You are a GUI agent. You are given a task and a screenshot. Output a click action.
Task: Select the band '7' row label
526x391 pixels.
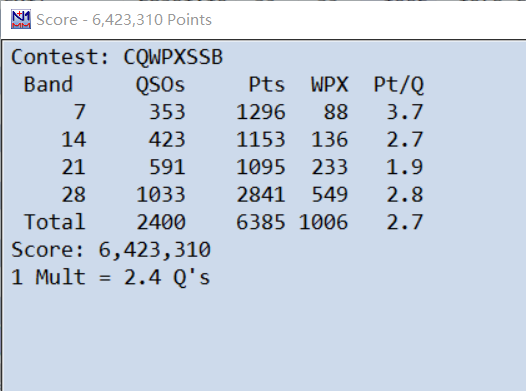click(79, 112)
